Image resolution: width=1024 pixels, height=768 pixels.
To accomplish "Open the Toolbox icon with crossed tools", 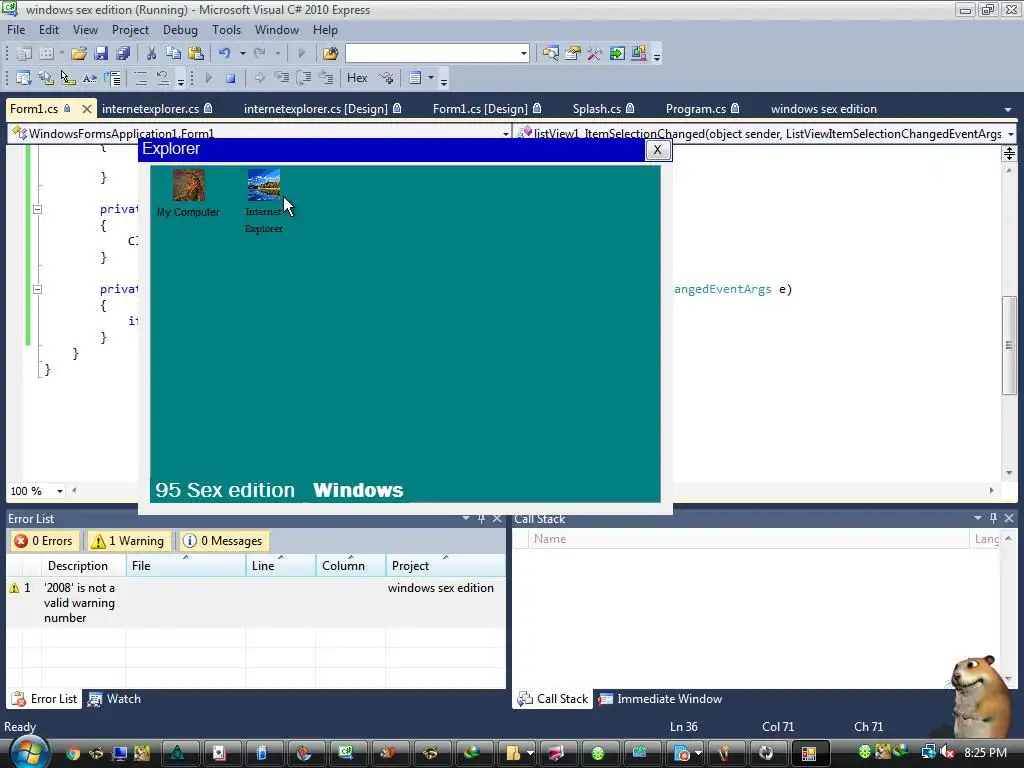I will tap(594, 54).
